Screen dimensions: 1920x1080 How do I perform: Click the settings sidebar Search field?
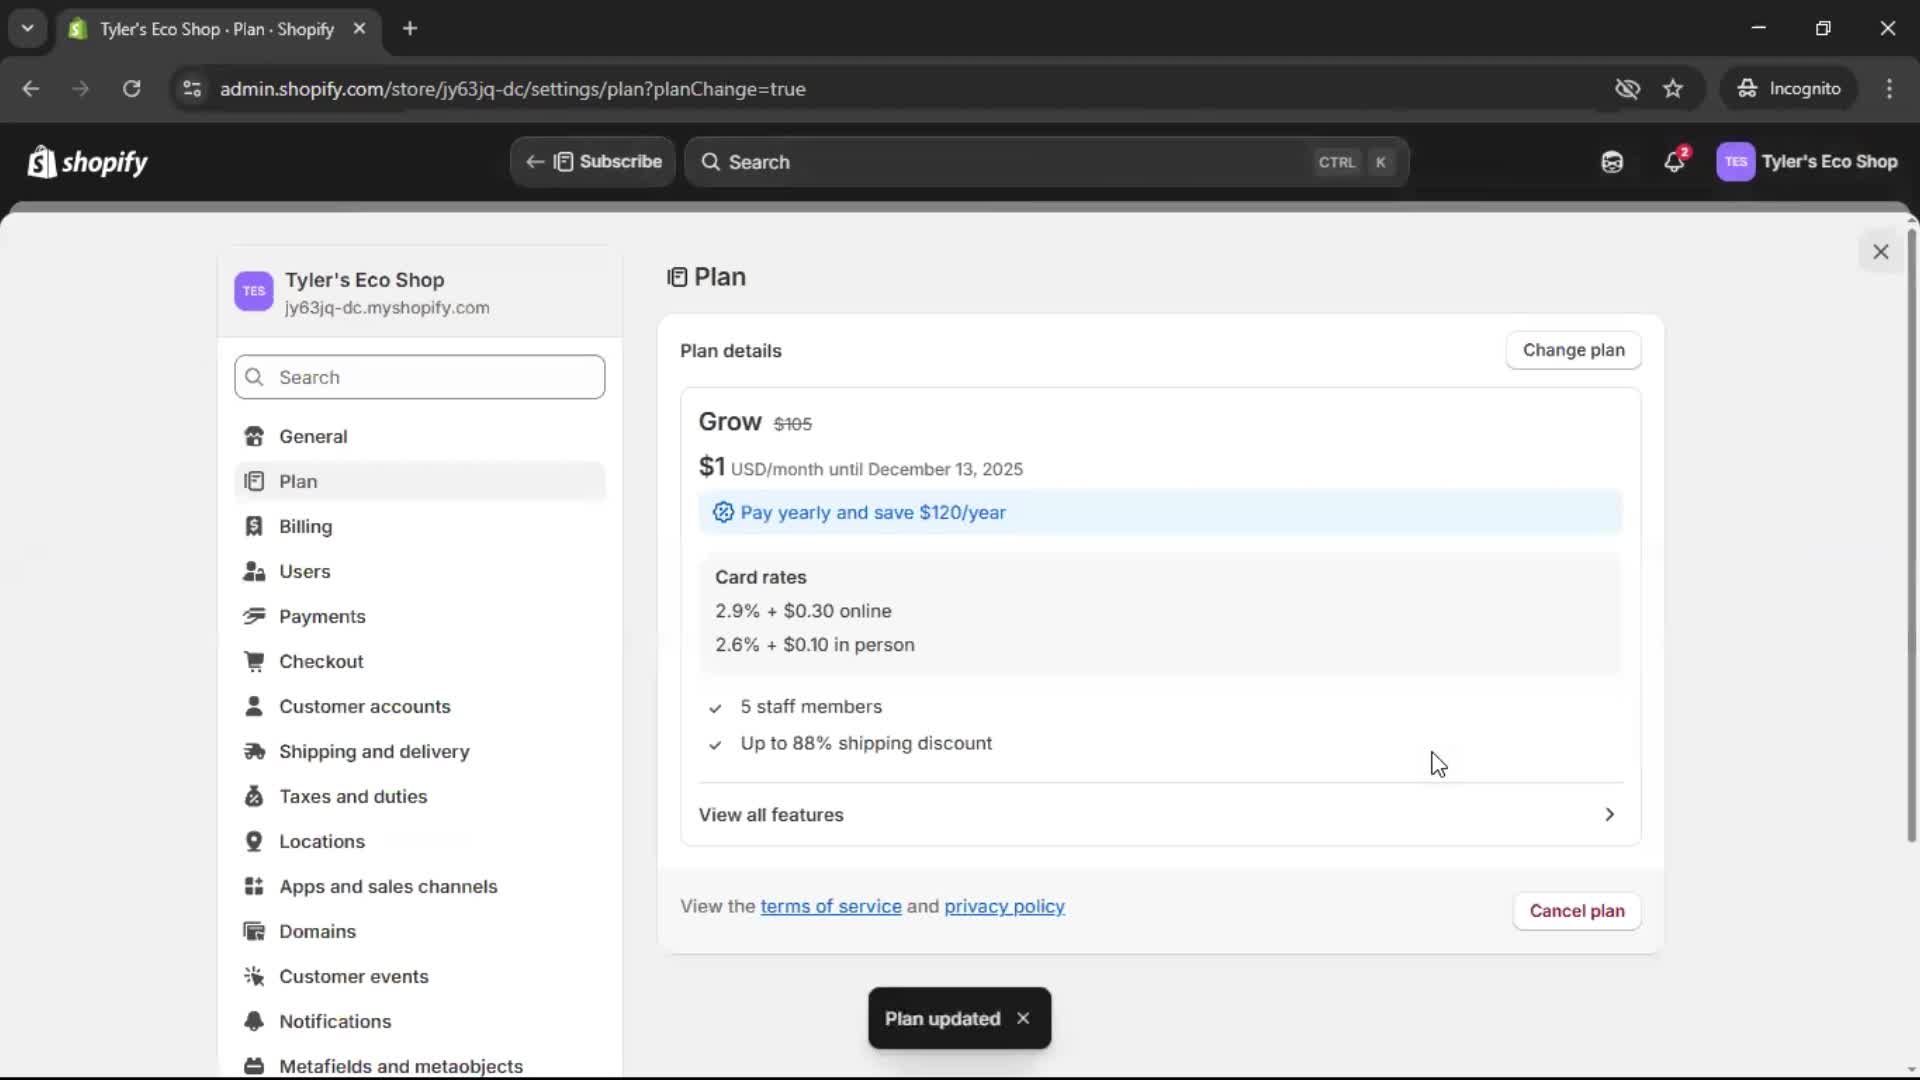coord(420,378)
